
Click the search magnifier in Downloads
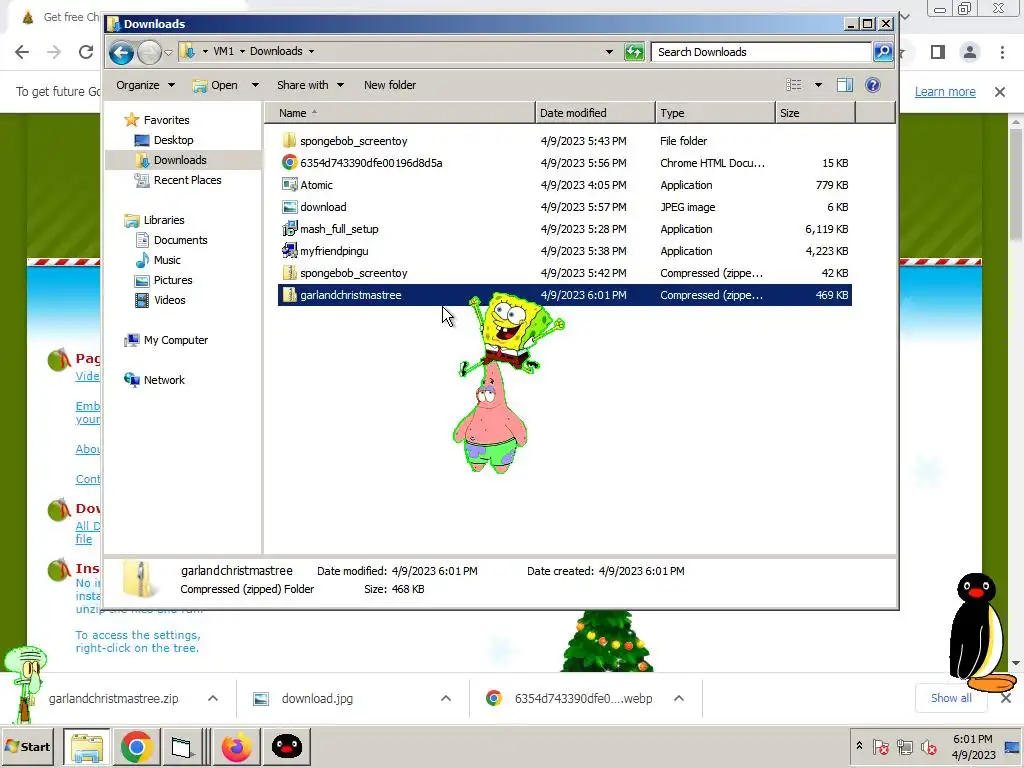(x=882, y=52)
